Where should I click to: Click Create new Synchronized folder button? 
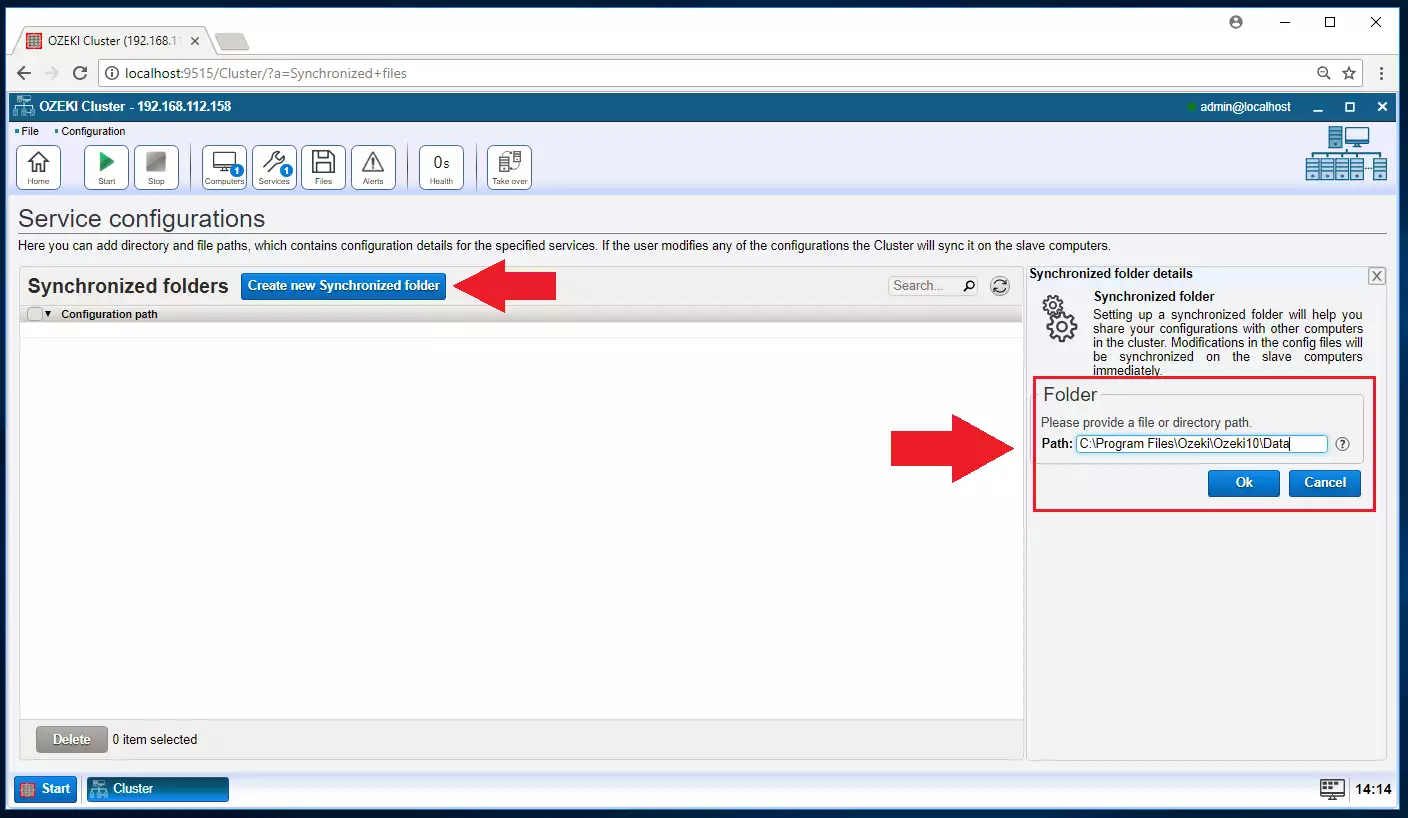tap(343, 286)
